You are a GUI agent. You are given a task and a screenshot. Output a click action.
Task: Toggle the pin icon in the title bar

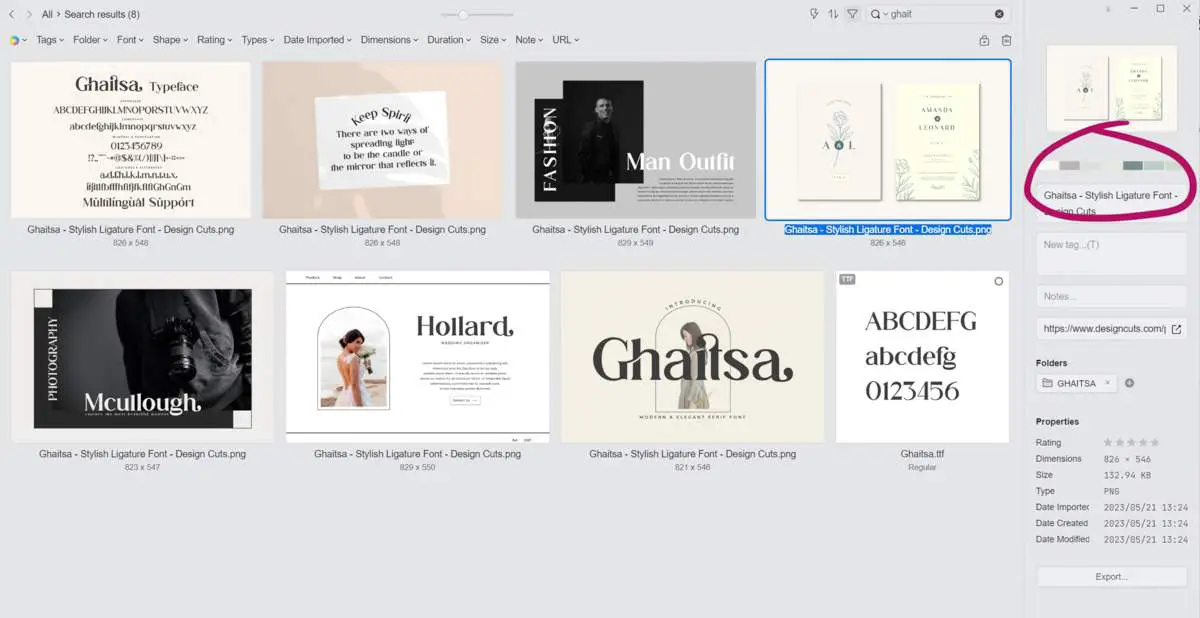(1107, 9)
